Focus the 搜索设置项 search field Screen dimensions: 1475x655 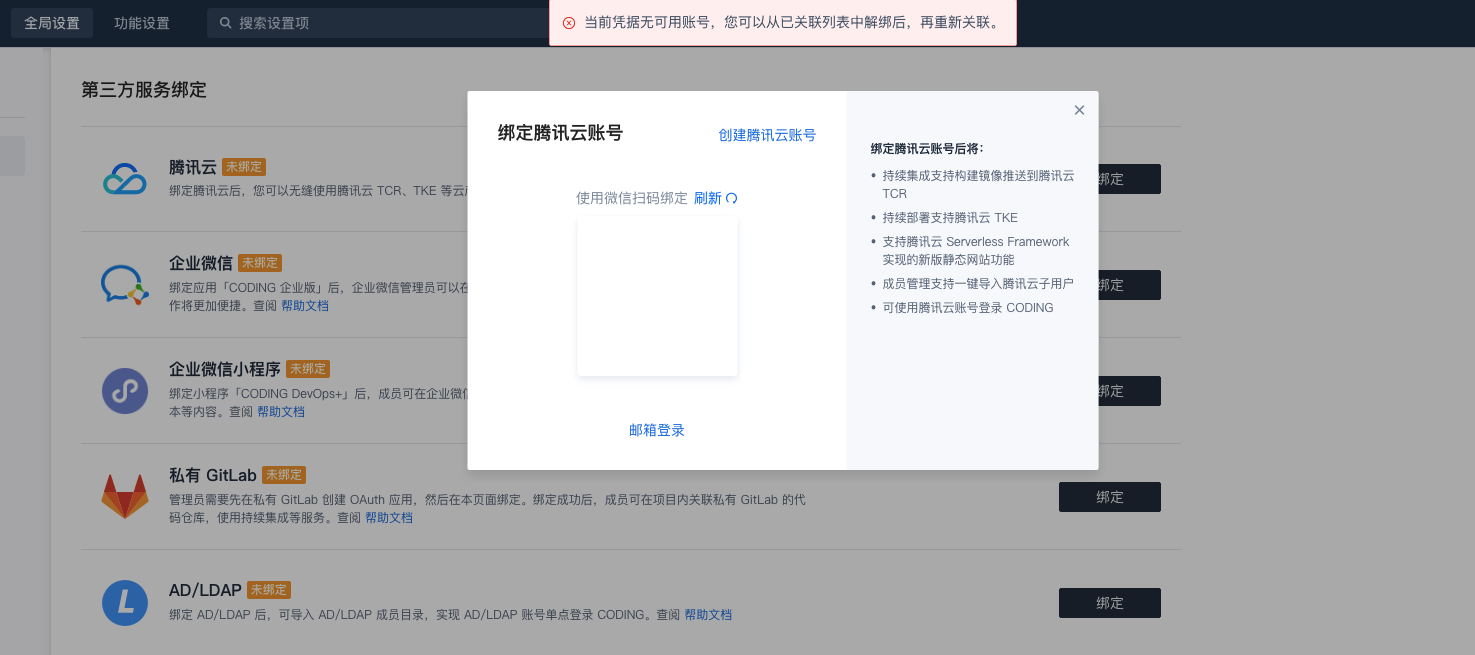tap(380, 23)
